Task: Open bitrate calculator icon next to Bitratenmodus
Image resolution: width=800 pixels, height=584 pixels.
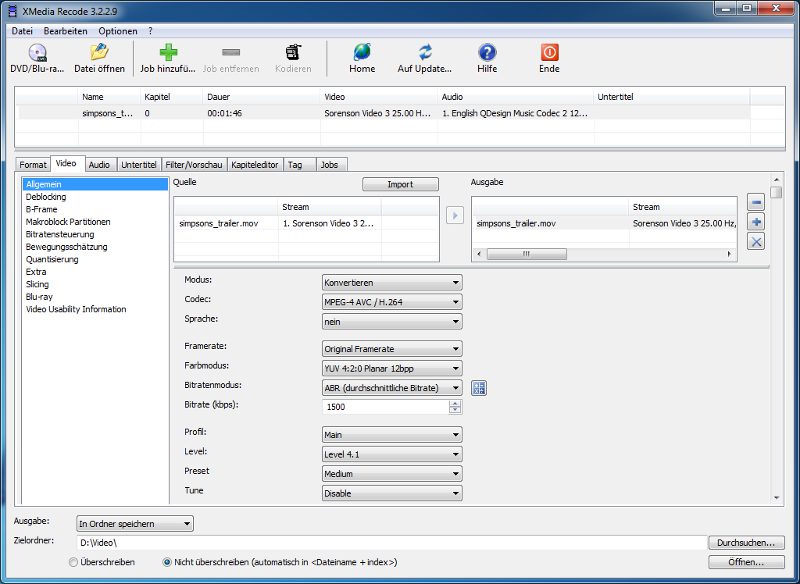Action: pyautogui.click(x=479, y=388)
